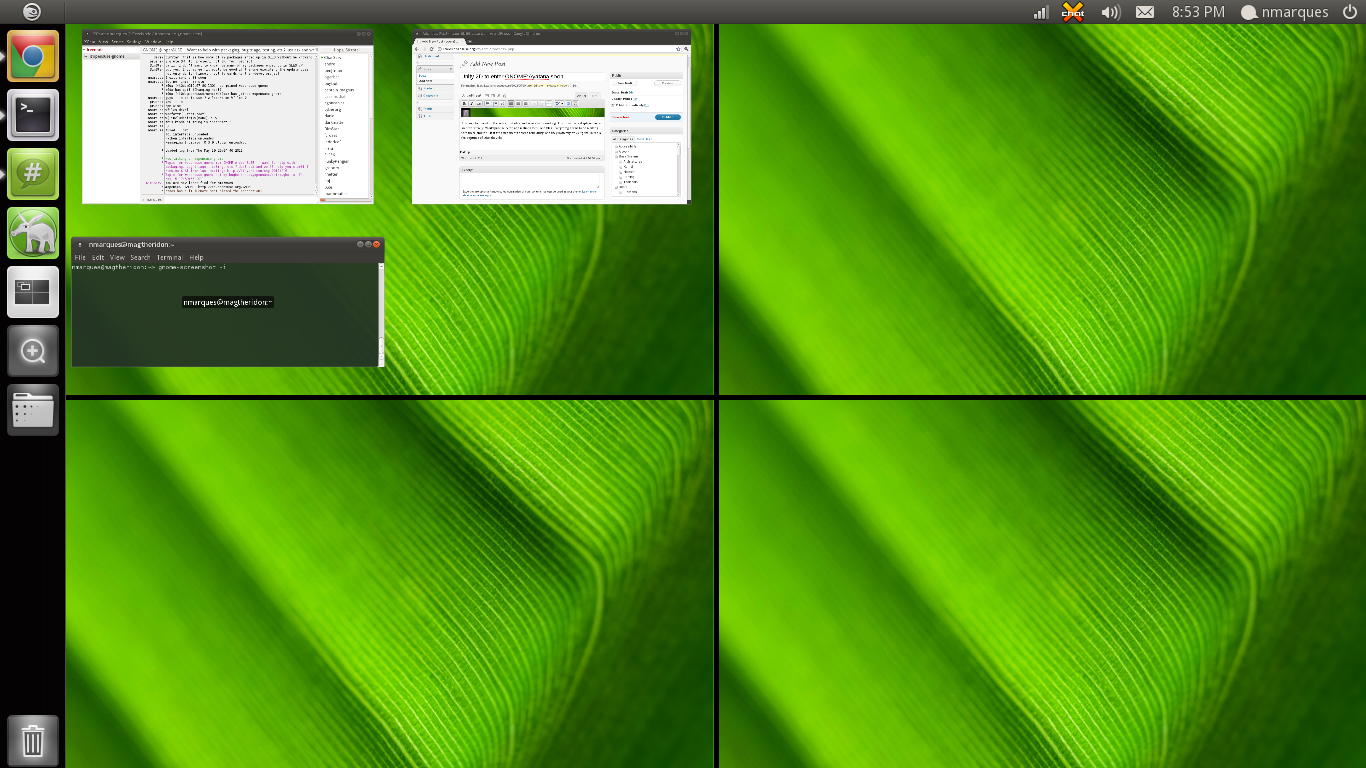Image resolution: width=1366 pixels, height=768 pixels.
Task: Open Google Chrome from the launcher
Action: [x=33, y=56]
